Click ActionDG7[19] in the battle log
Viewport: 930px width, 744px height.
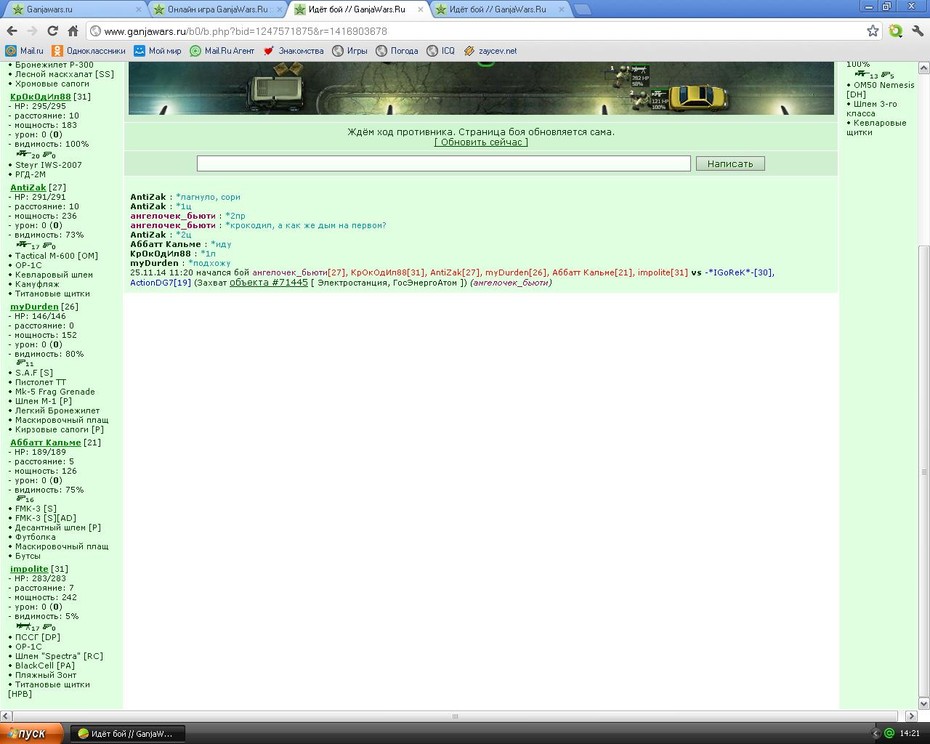pyautogui.click(x=161, y=282)
